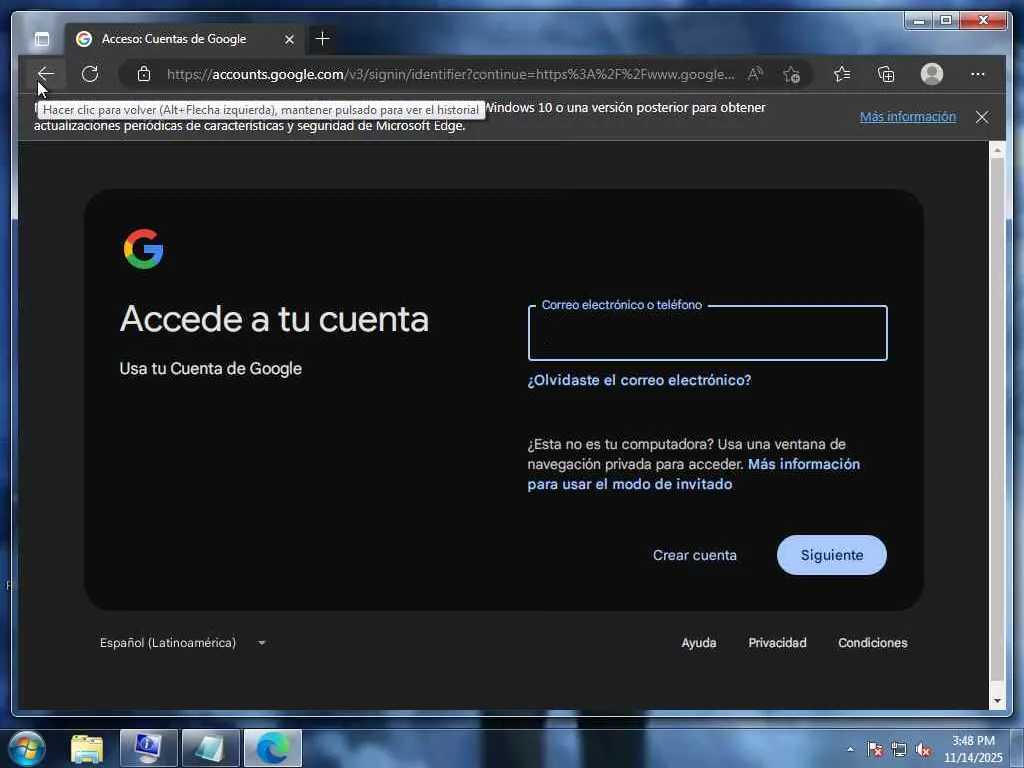Close the Acceso: Cuentas de Google tab
1024x768 pixels.
289,39
